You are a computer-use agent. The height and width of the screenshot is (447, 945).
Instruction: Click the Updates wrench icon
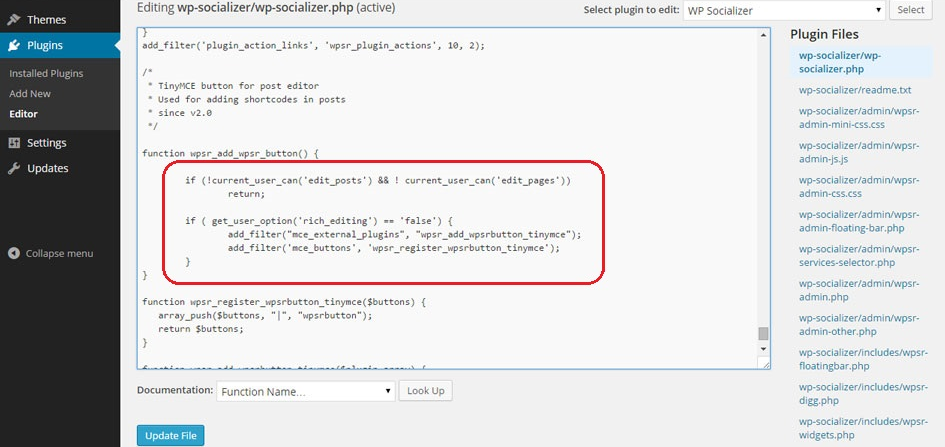click(14, 168)
